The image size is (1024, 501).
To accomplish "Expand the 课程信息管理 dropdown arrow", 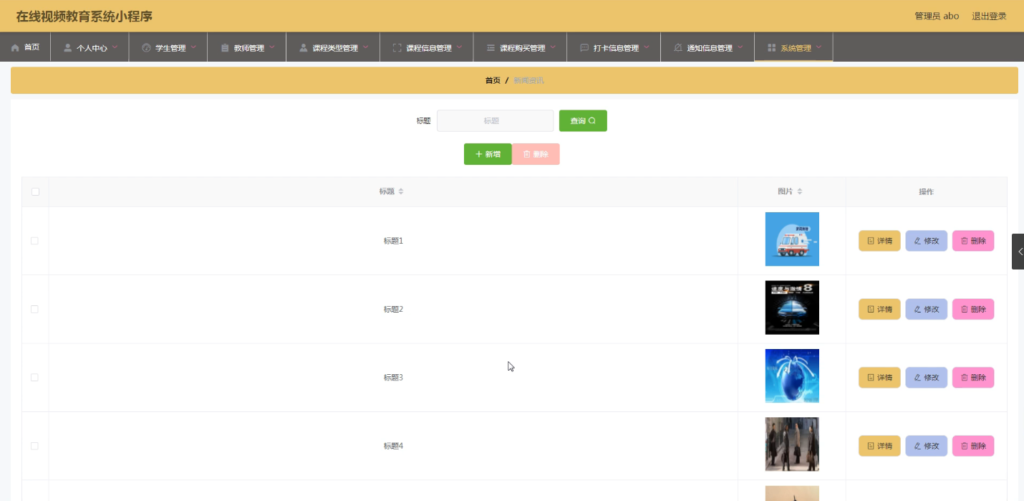I will (459, 47).
